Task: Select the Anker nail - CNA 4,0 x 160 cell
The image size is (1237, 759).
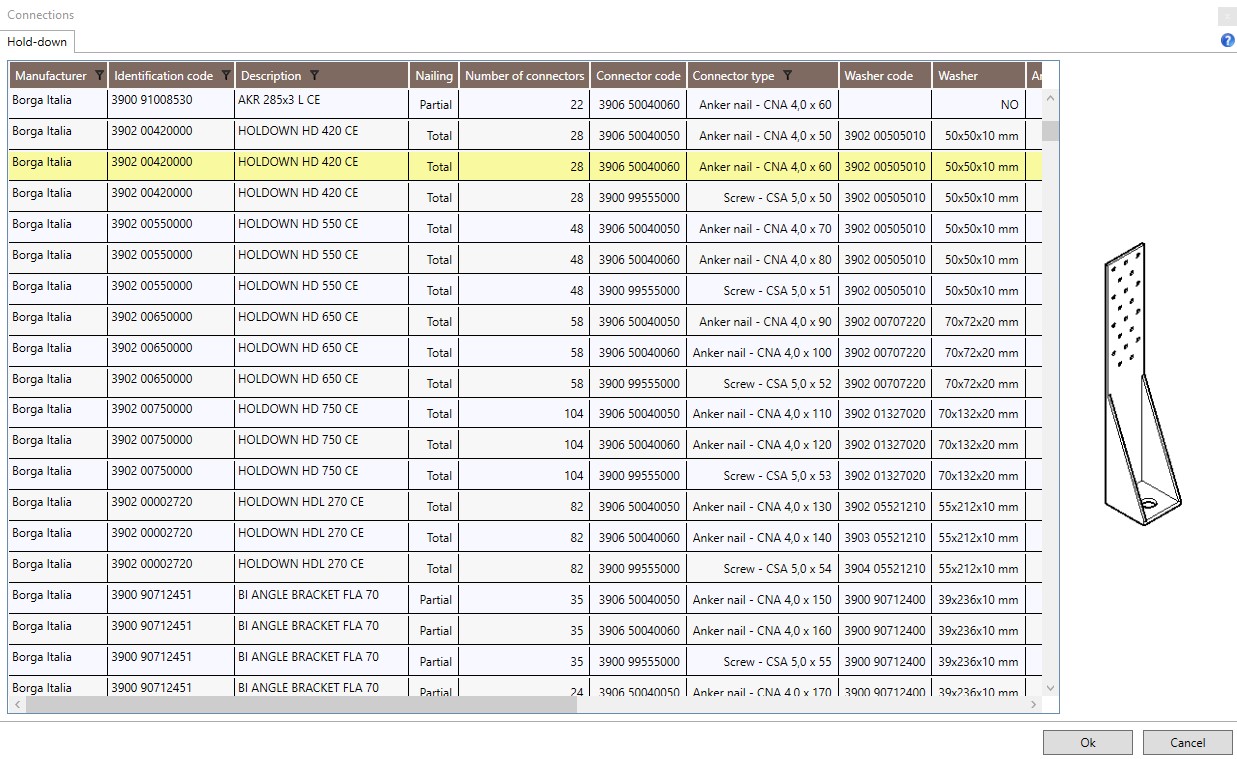Action: [x=763, y=630]
